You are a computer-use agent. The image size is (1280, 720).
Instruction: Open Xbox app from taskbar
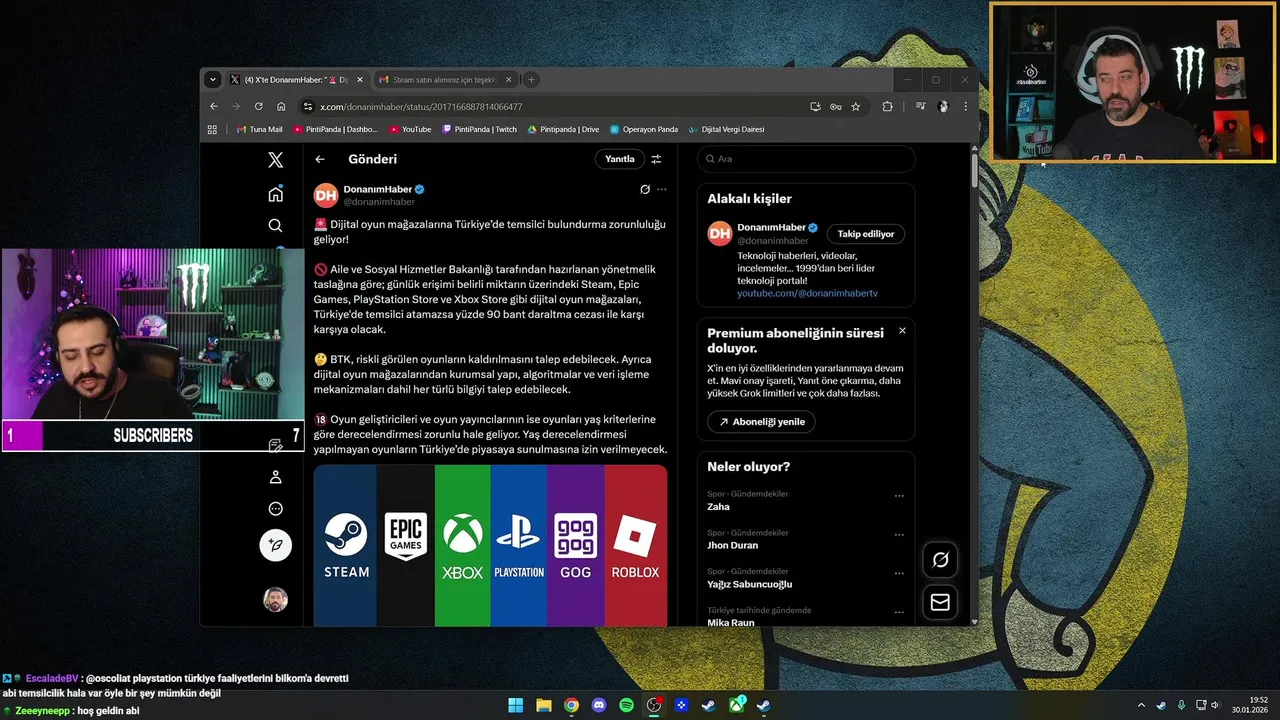click(x=736, y=705)
